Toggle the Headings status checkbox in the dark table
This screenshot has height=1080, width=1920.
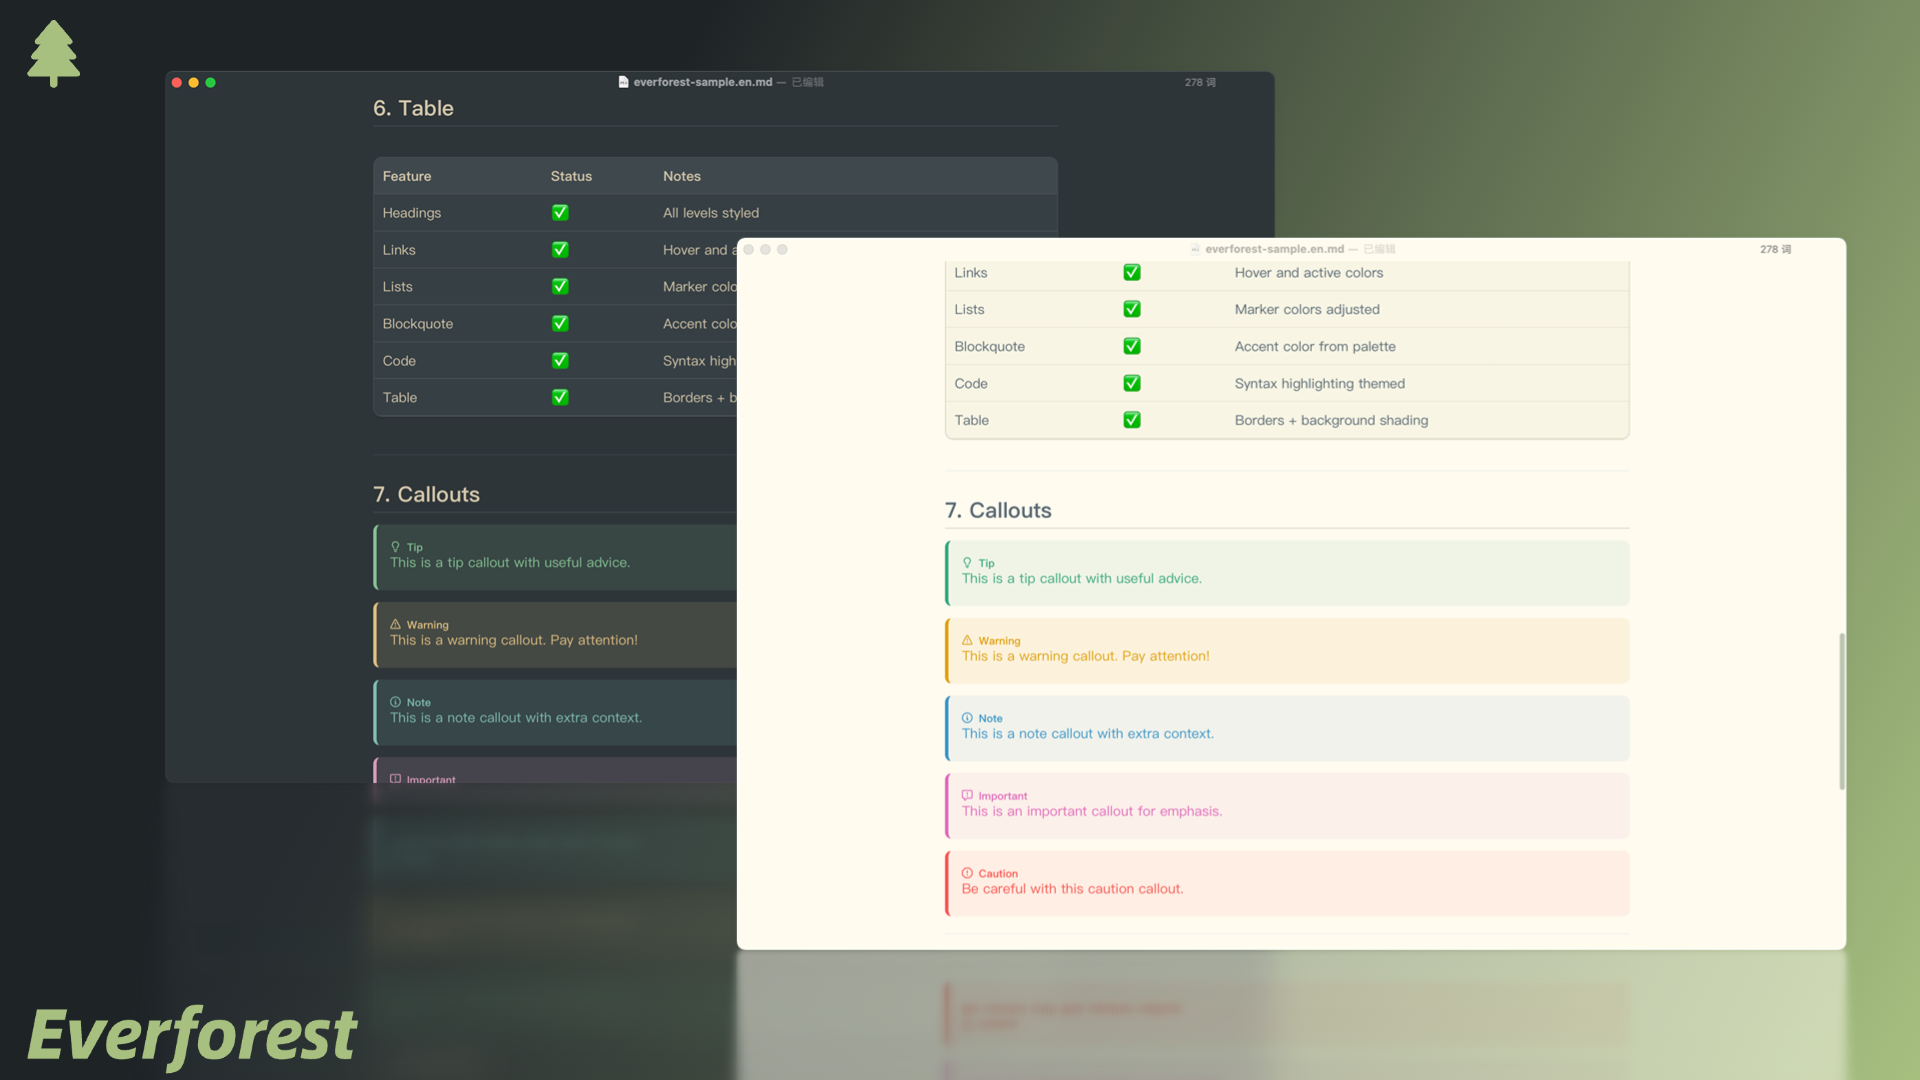tap(560, 212)
